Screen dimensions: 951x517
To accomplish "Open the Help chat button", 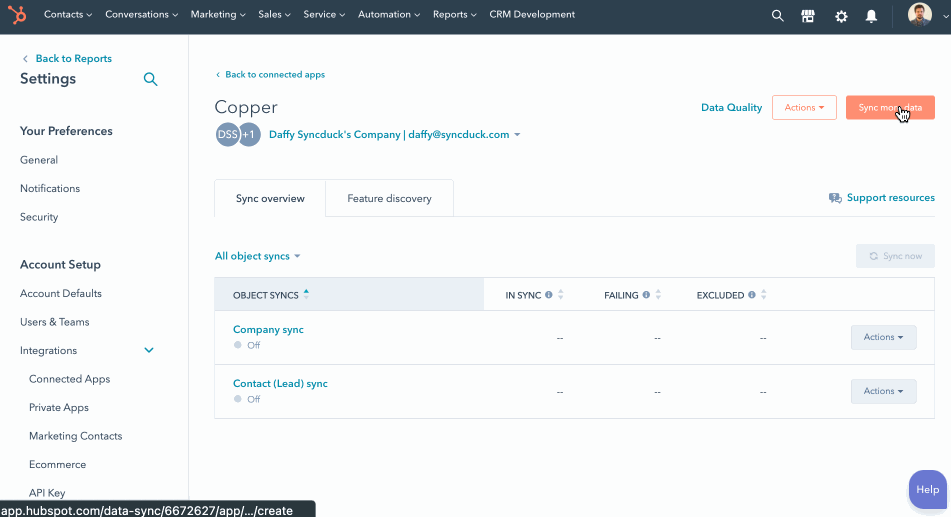I will click(x=927, y=490).
